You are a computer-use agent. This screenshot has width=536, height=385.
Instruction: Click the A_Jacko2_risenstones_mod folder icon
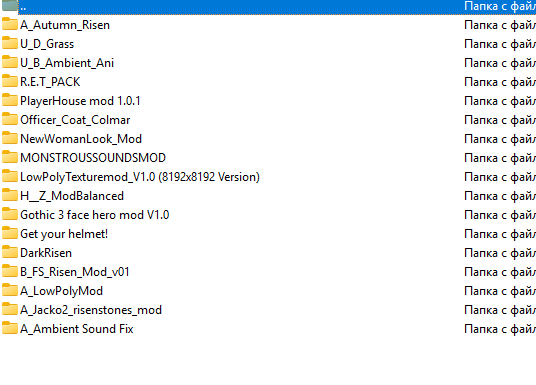click(x=10, y=309)
